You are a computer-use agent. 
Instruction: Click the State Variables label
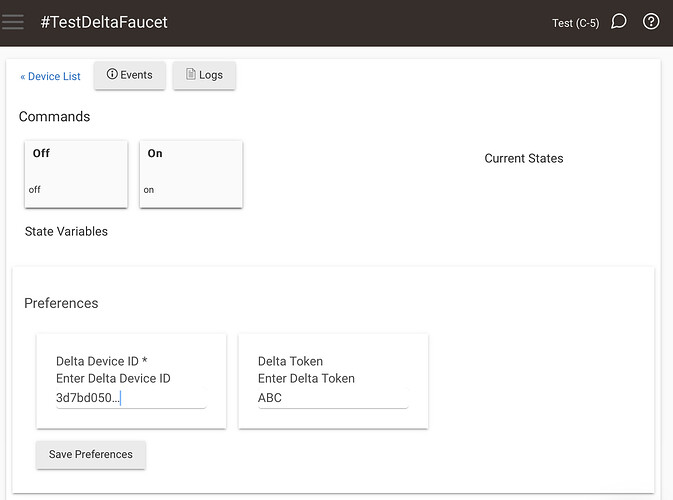click(x=66, y=232)
